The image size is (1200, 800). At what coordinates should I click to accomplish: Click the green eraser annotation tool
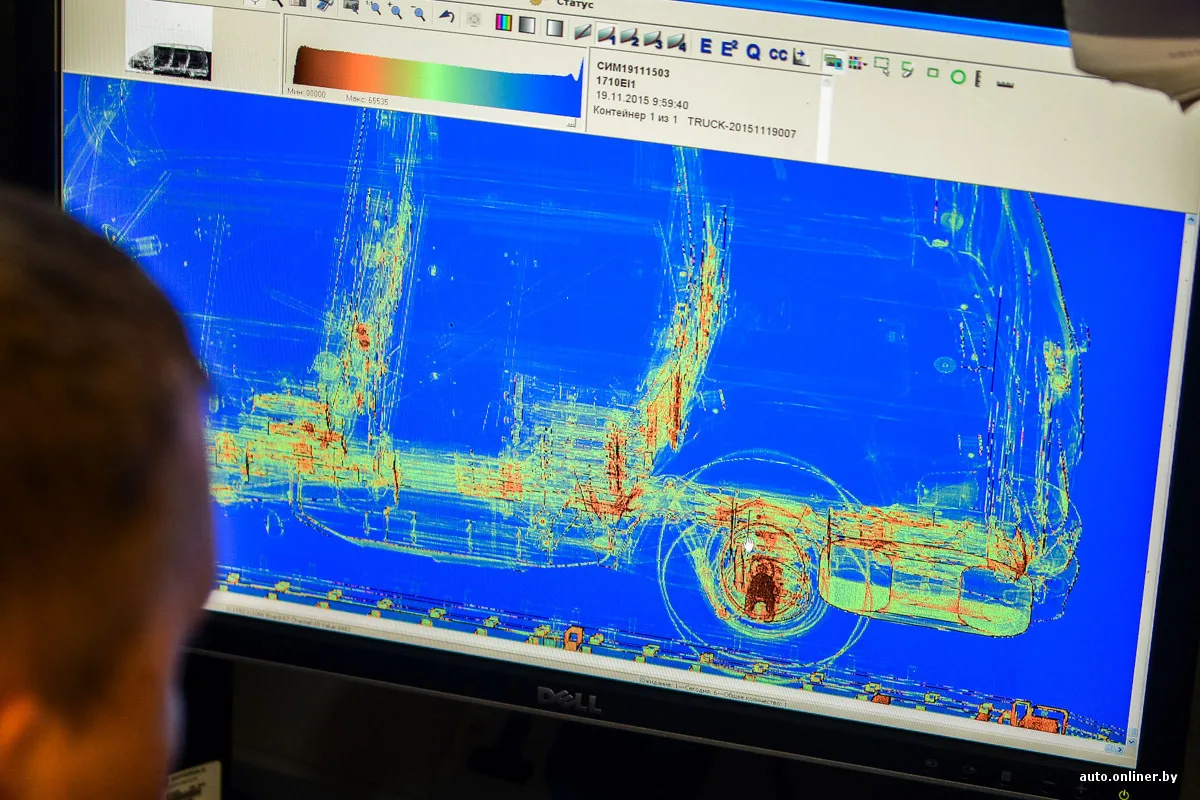907,69
